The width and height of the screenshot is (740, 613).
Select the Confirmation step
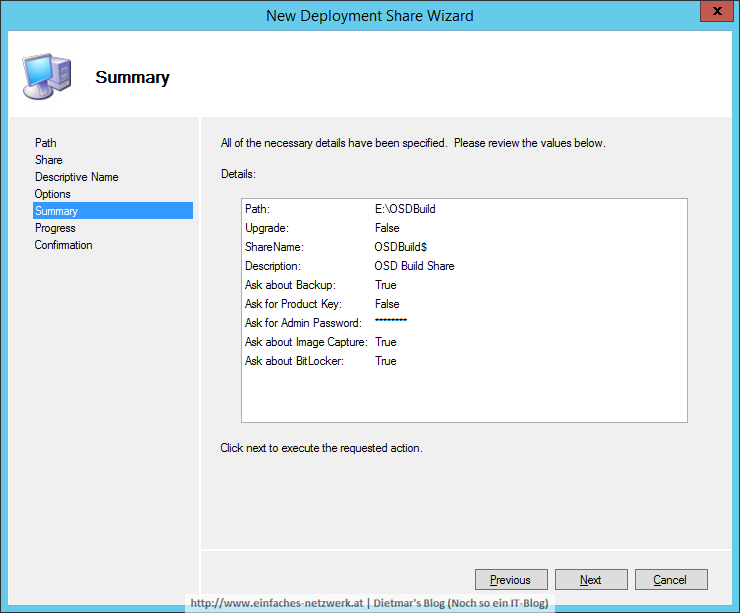63,245
